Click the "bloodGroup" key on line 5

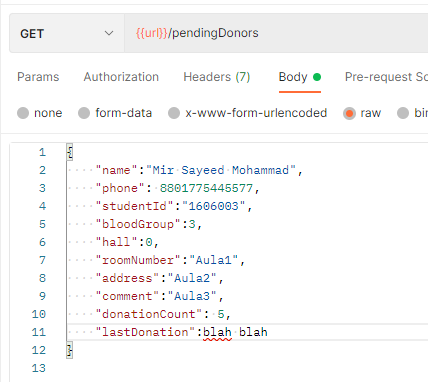click(138, 224)
